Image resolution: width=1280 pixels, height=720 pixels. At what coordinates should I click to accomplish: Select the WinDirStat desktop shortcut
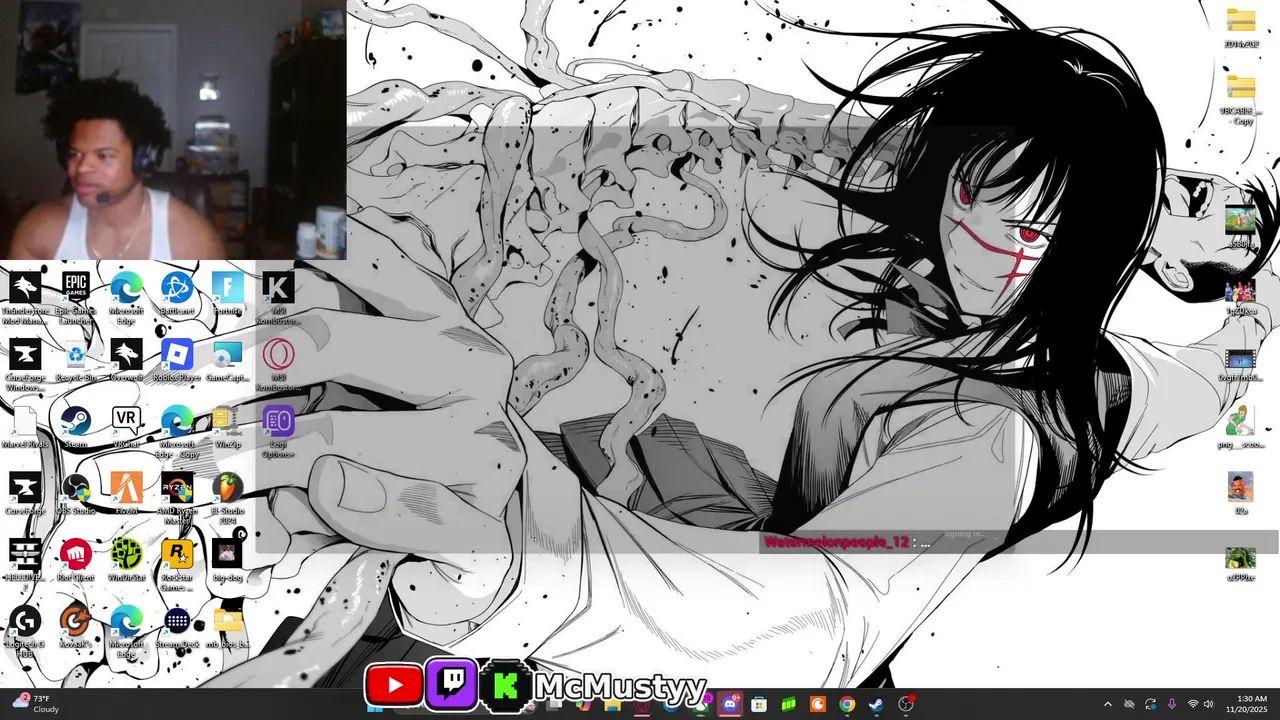127,561
